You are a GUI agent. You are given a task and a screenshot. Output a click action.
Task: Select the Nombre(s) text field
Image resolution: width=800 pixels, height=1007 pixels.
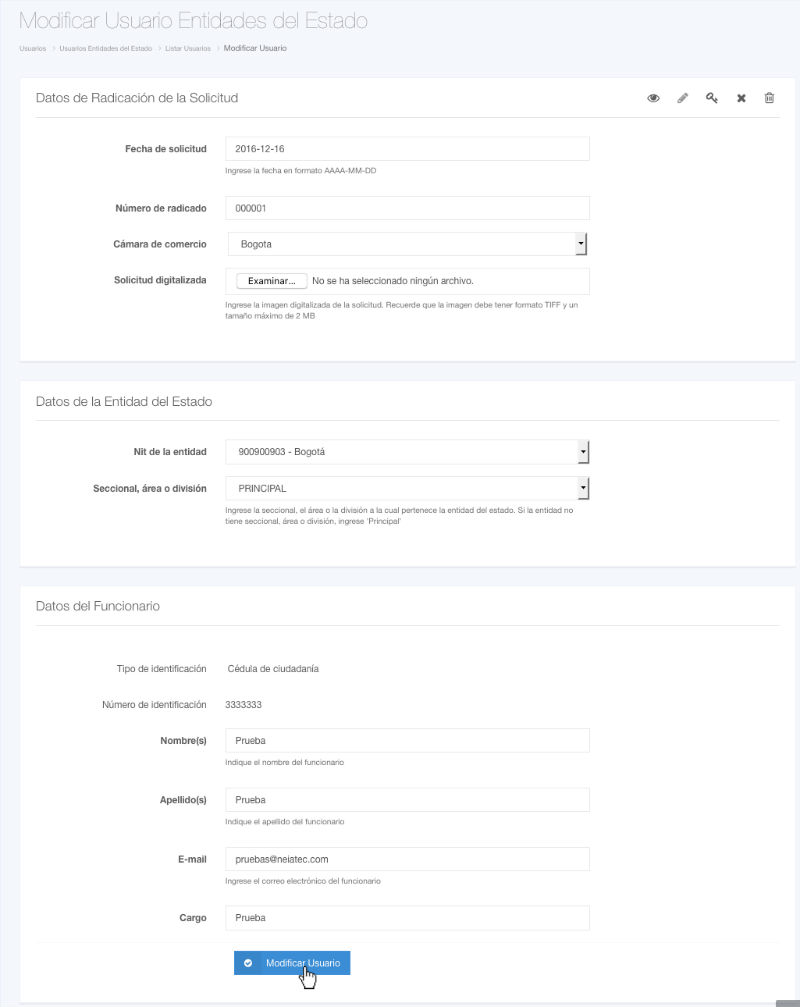pyautogui.click(x=407, y=740)
